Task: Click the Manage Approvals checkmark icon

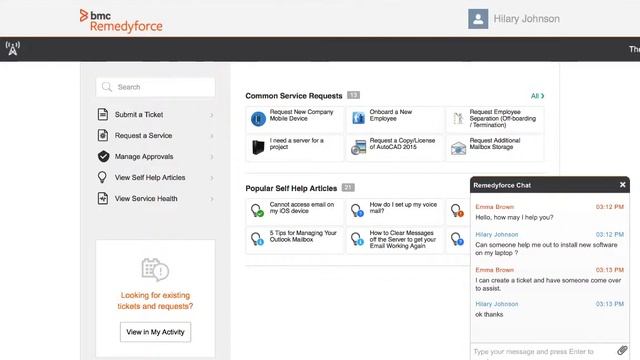Action: (x=103, y=156)
